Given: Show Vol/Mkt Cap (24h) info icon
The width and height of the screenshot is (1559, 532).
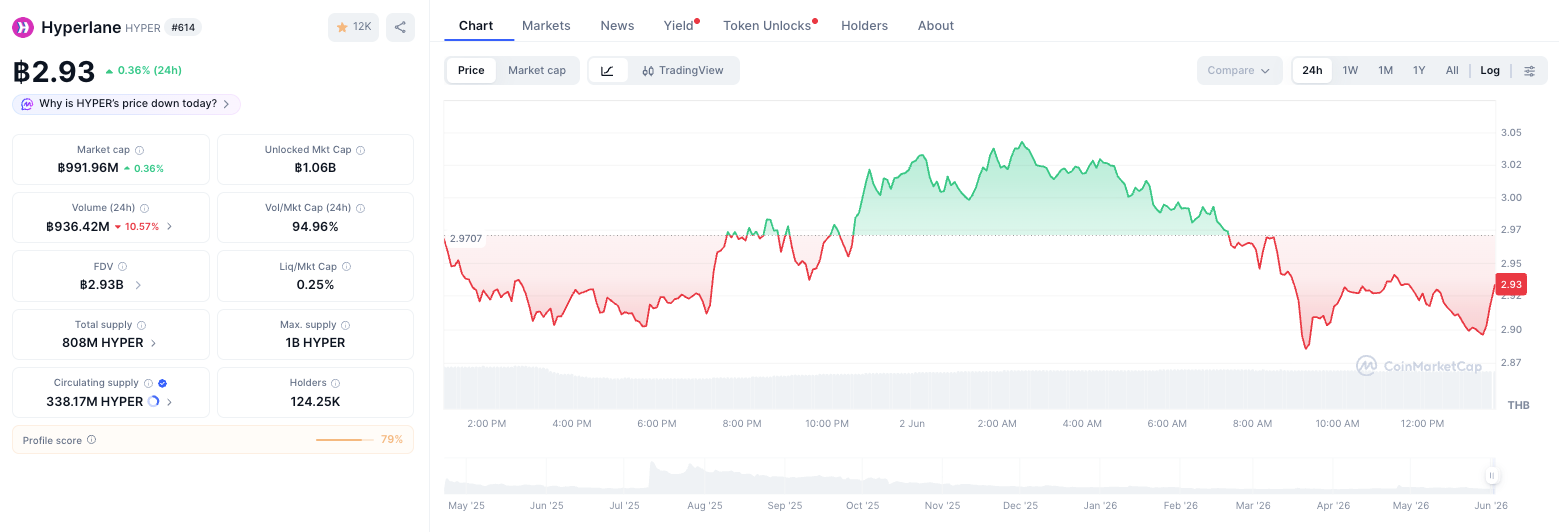Looking at the screenshot, I should (360, 208).
